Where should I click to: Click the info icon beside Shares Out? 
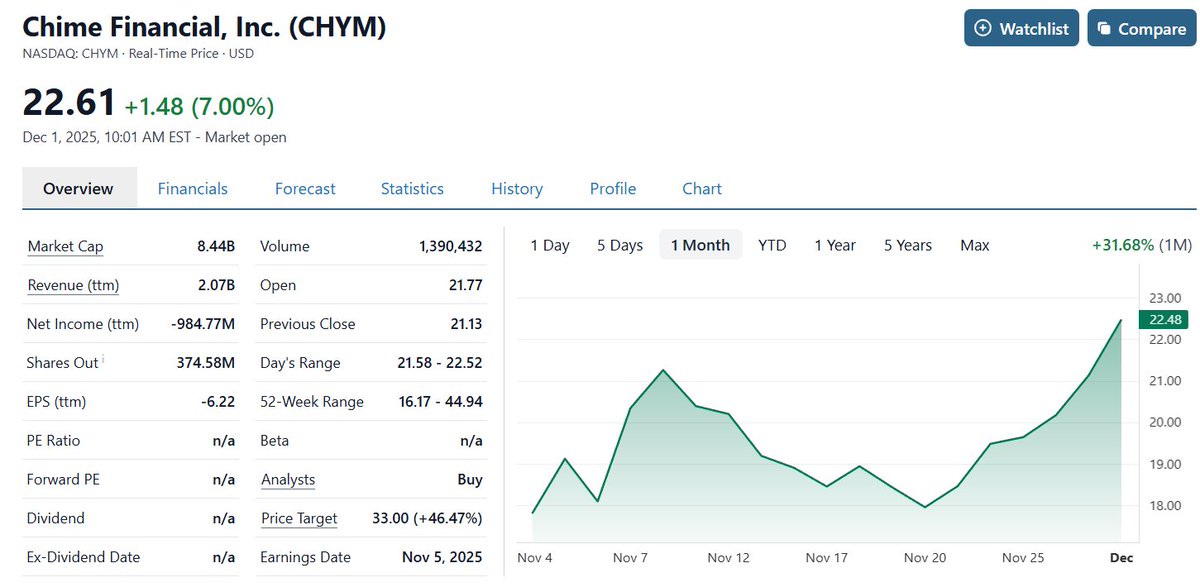tap(103, 360)
